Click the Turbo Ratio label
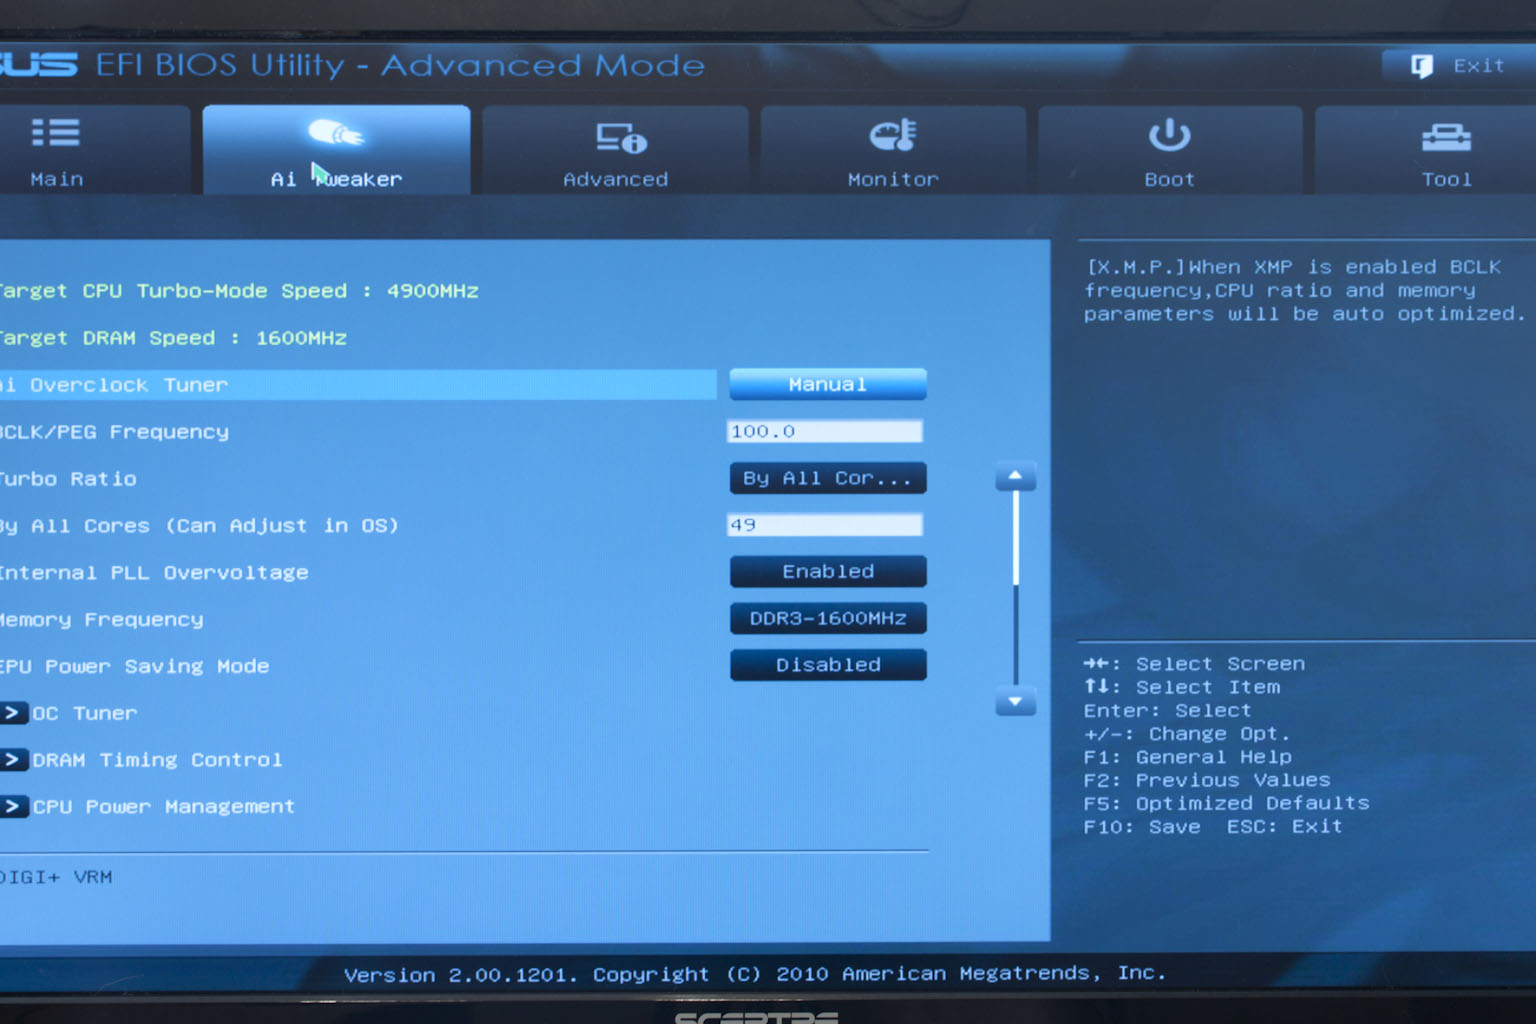Screen dimensions: 1536x1024 click(x=68, y=479)
